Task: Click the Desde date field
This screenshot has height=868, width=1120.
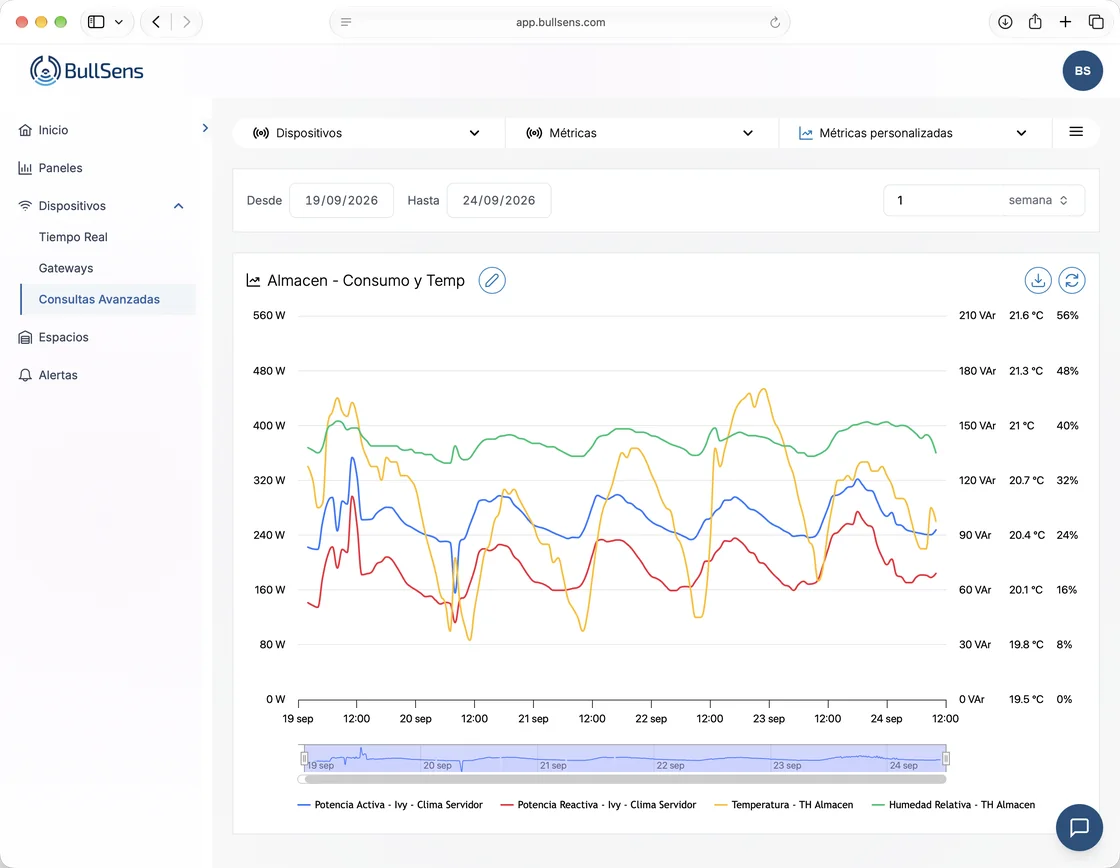Action: click(341, 201)
